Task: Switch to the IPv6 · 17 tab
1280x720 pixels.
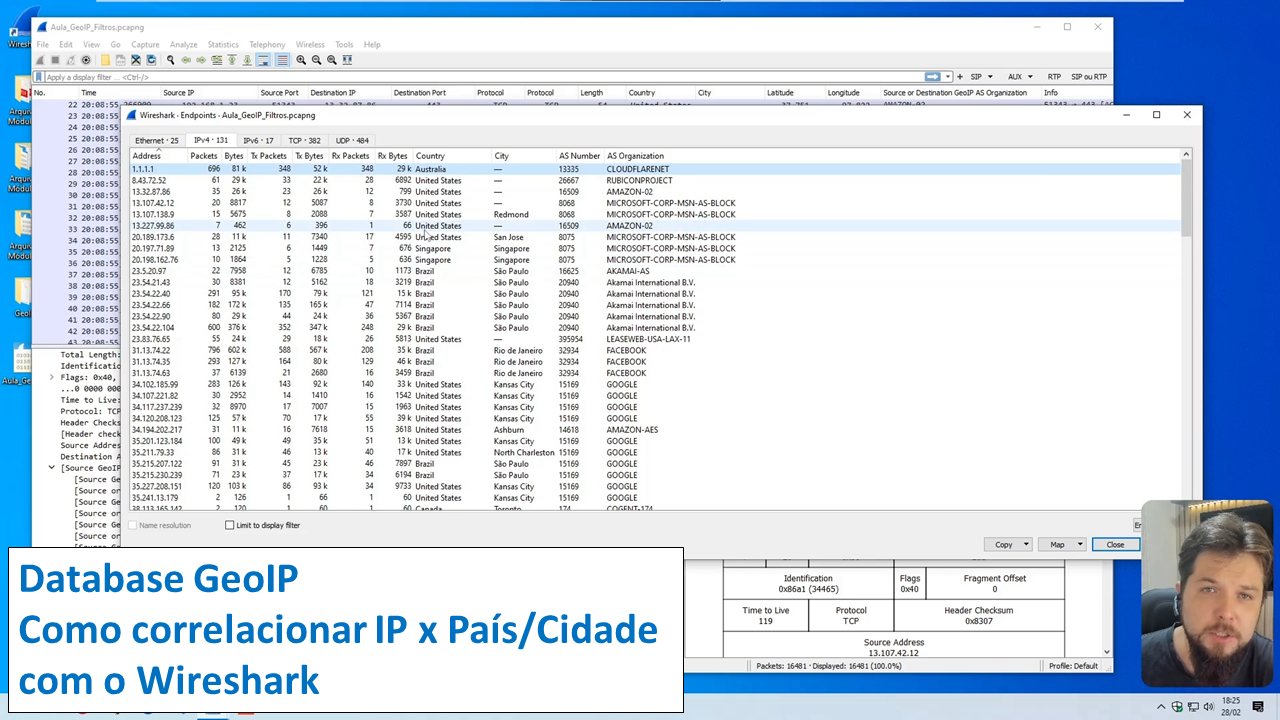Action: point(258,141)
